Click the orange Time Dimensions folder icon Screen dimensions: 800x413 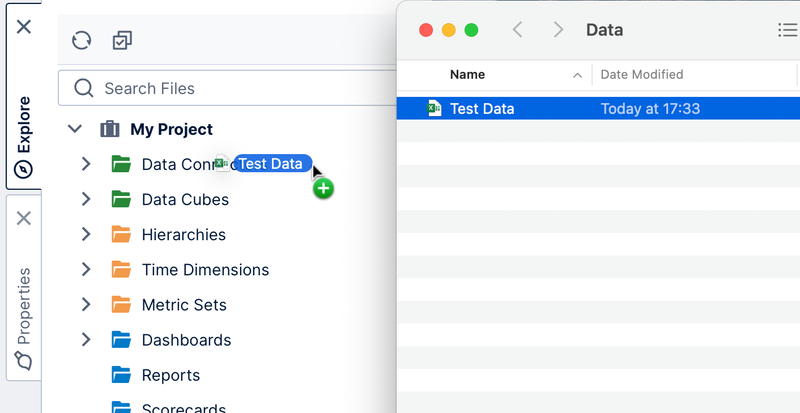coord(121,269)
